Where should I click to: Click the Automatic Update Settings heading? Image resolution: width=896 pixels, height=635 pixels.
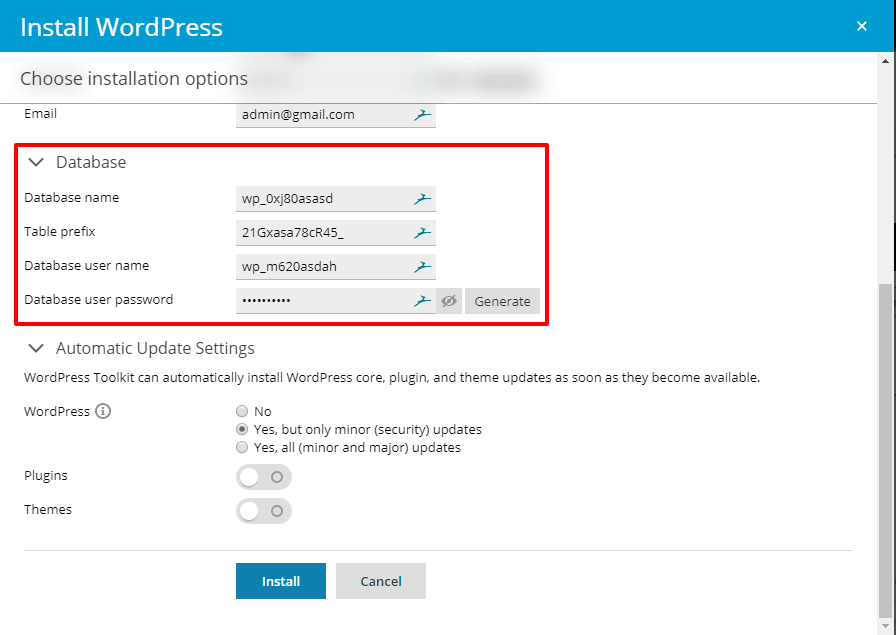point(155,348)
